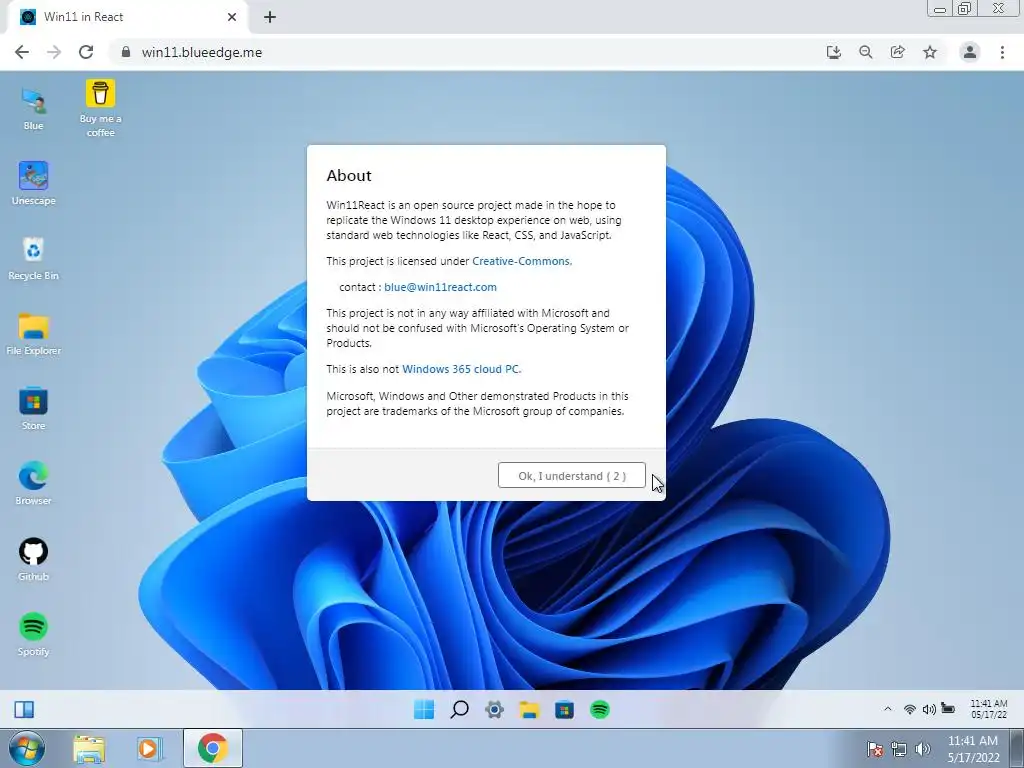The height and width of the screenshot is (768, 1024).
Task: Open the Windows 7 clock showing 5/17/2022
Action: pos(973,749)
